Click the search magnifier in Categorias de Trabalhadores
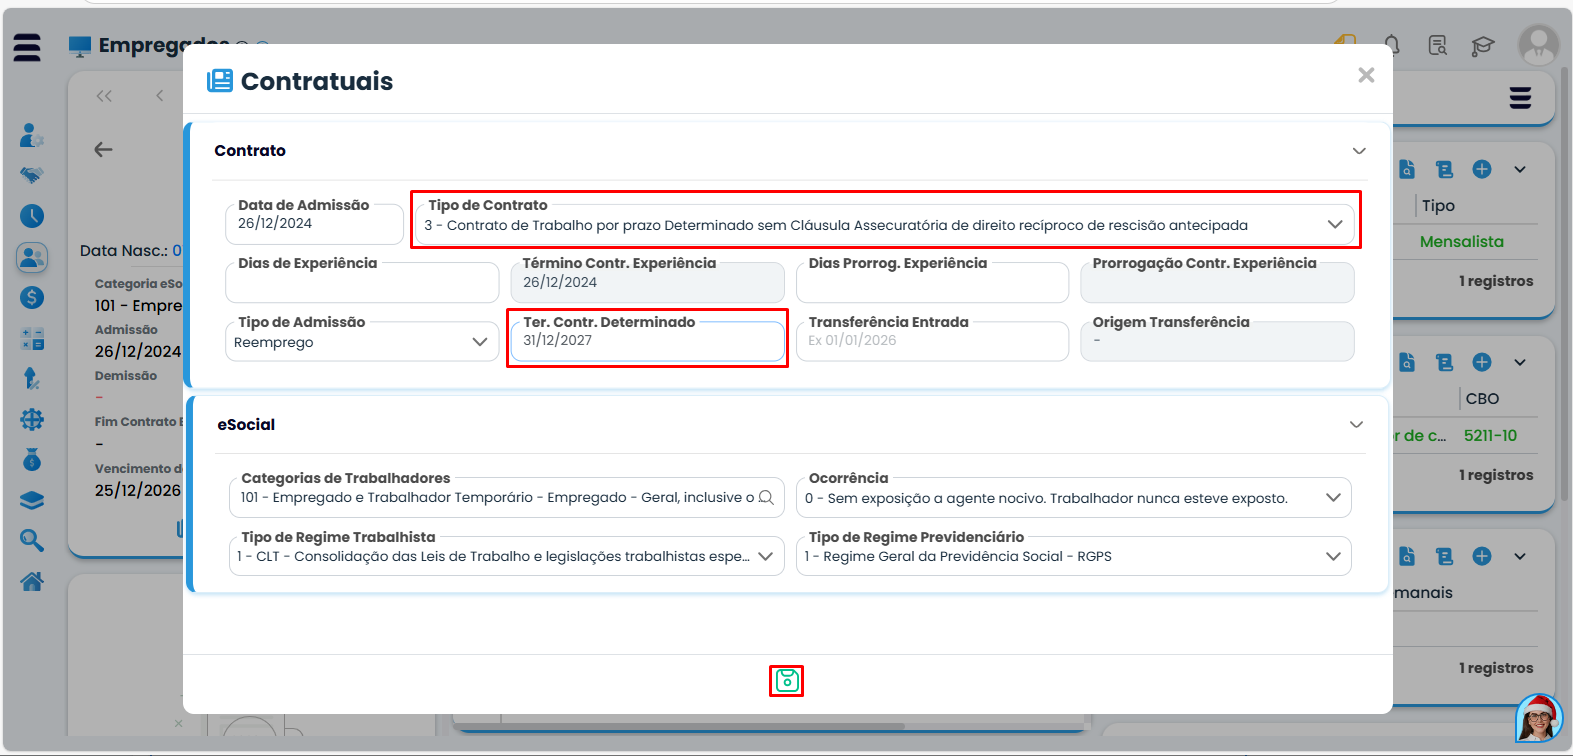The image size is (1573, 756). click(x=766, y=497)
